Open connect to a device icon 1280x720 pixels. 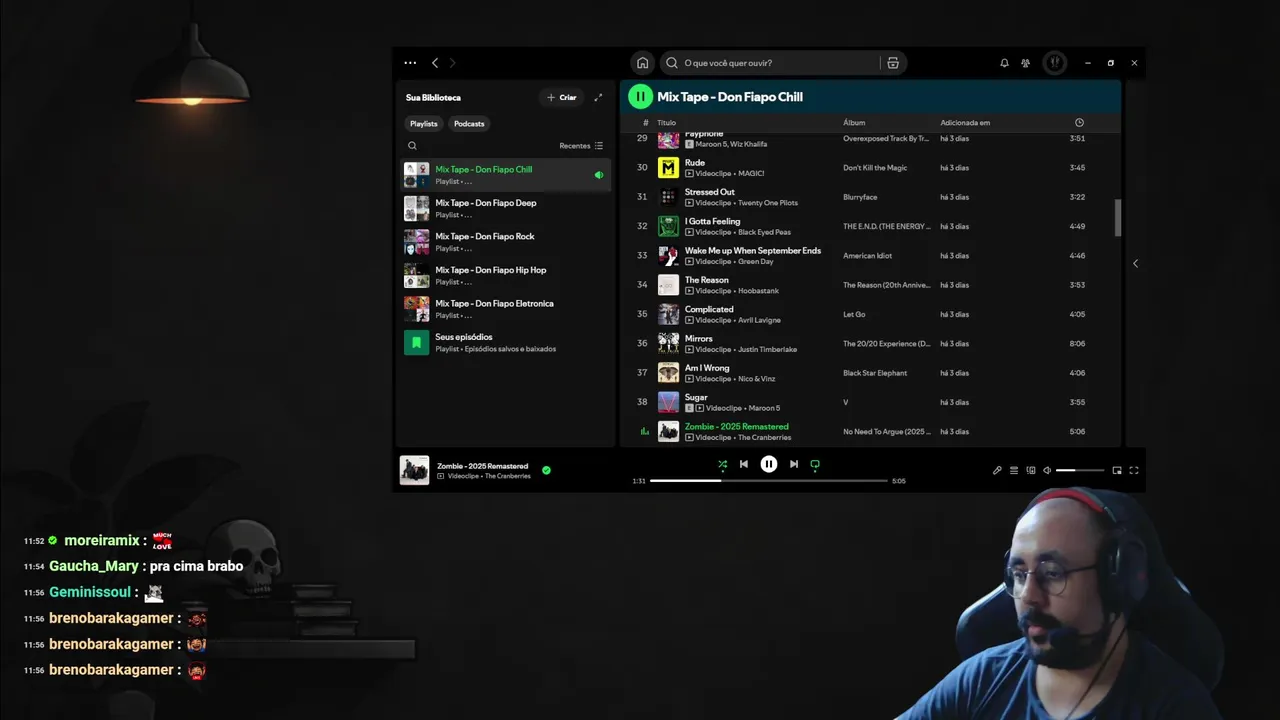coord(1031,470)
